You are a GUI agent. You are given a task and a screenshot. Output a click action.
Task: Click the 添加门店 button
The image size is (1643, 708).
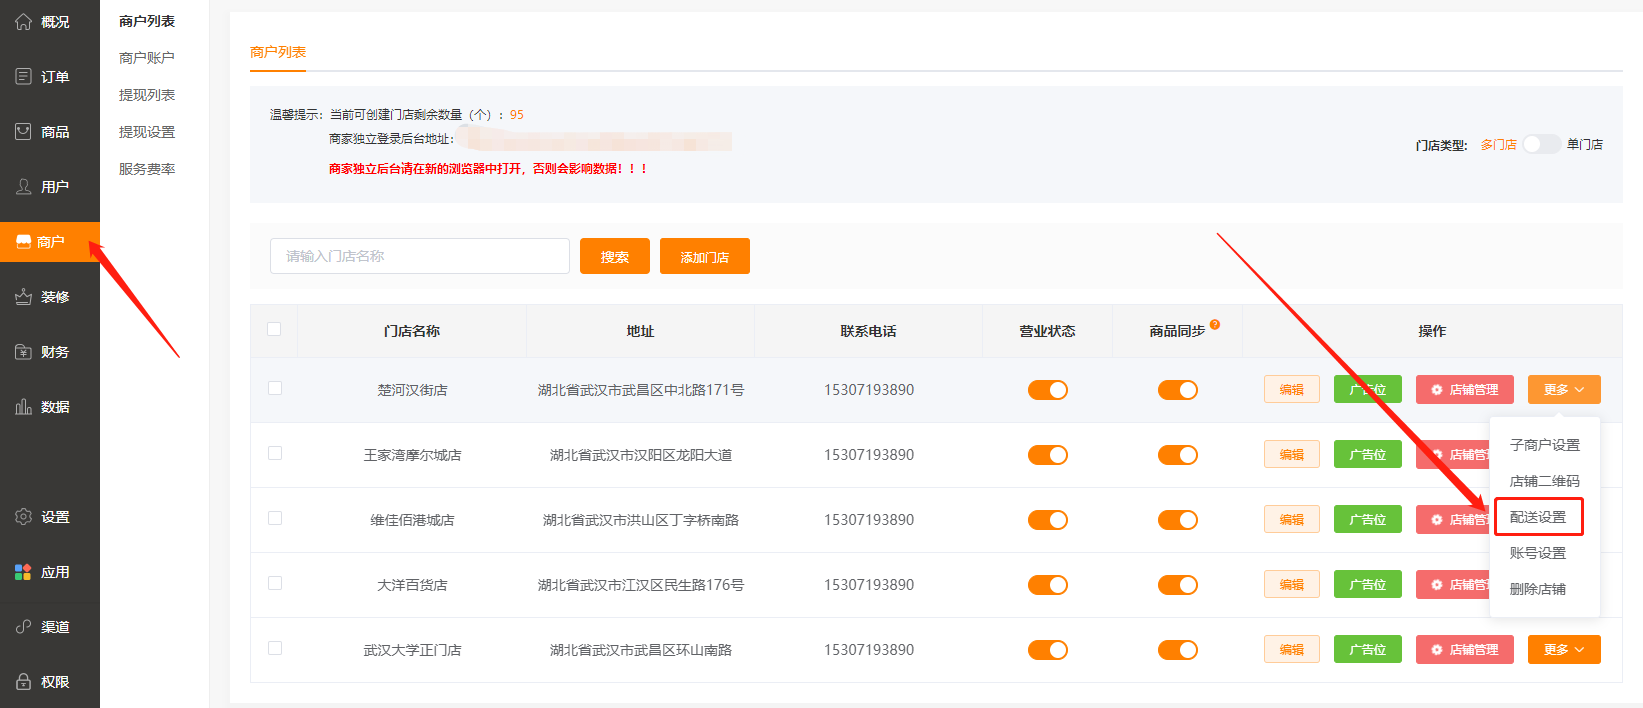[704, 257]
